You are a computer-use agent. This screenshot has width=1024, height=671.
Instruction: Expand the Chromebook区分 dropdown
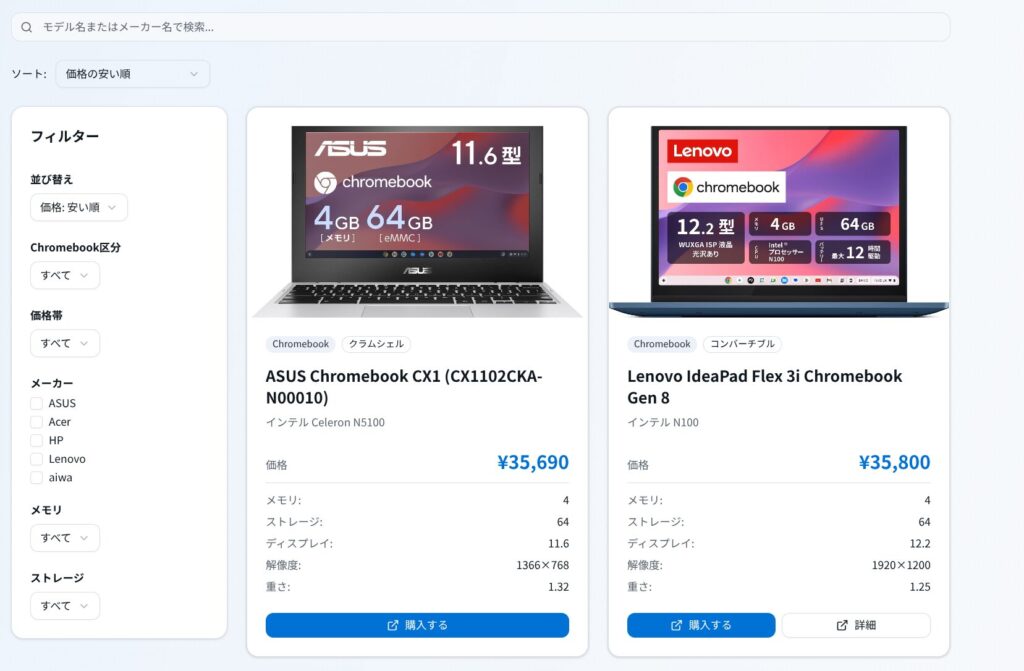click(x=65, y=275)
